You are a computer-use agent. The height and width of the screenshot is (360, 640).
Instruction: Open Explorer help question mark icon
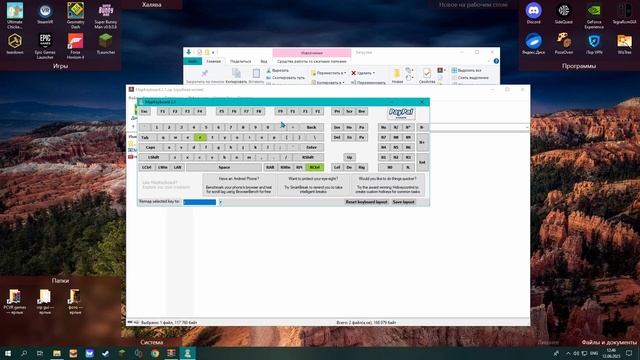tap(496, 61)
